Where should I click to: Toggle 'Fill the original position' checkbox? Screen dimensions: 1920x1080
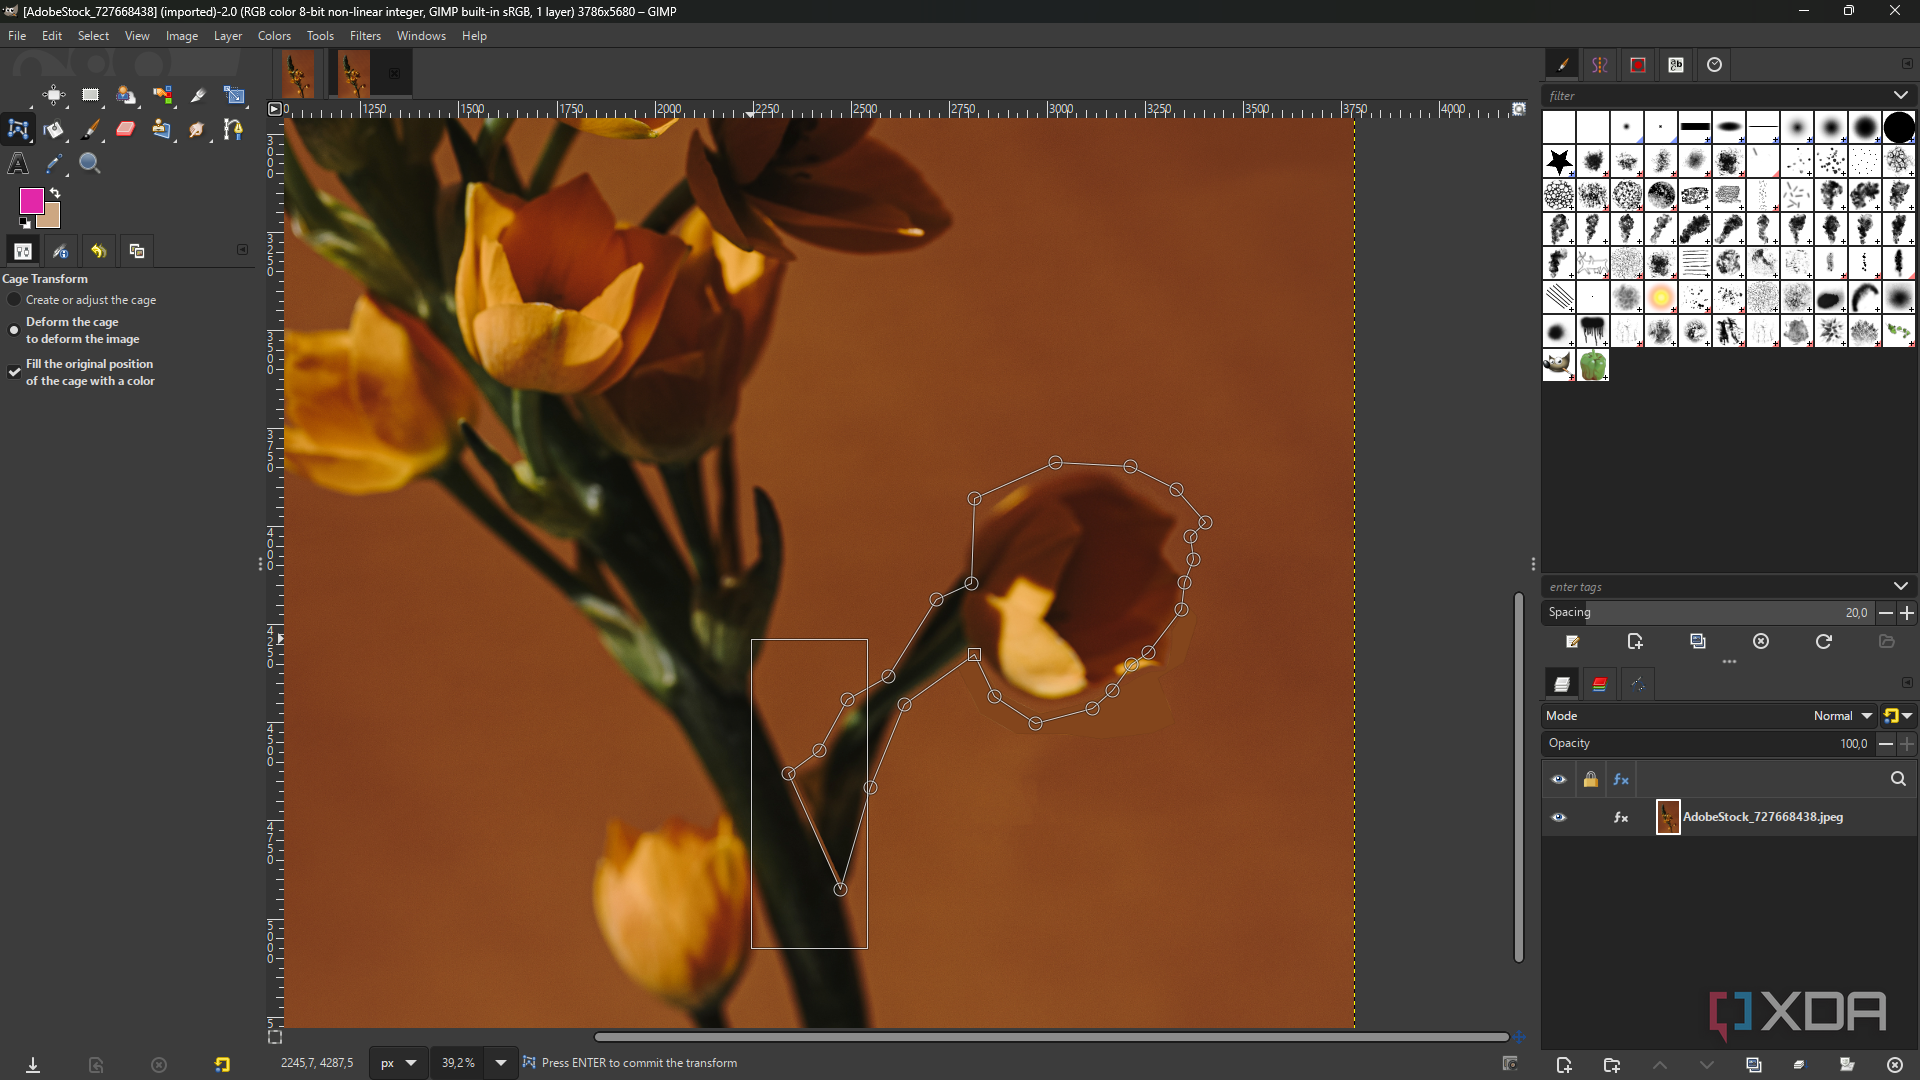tap(14, 372)
